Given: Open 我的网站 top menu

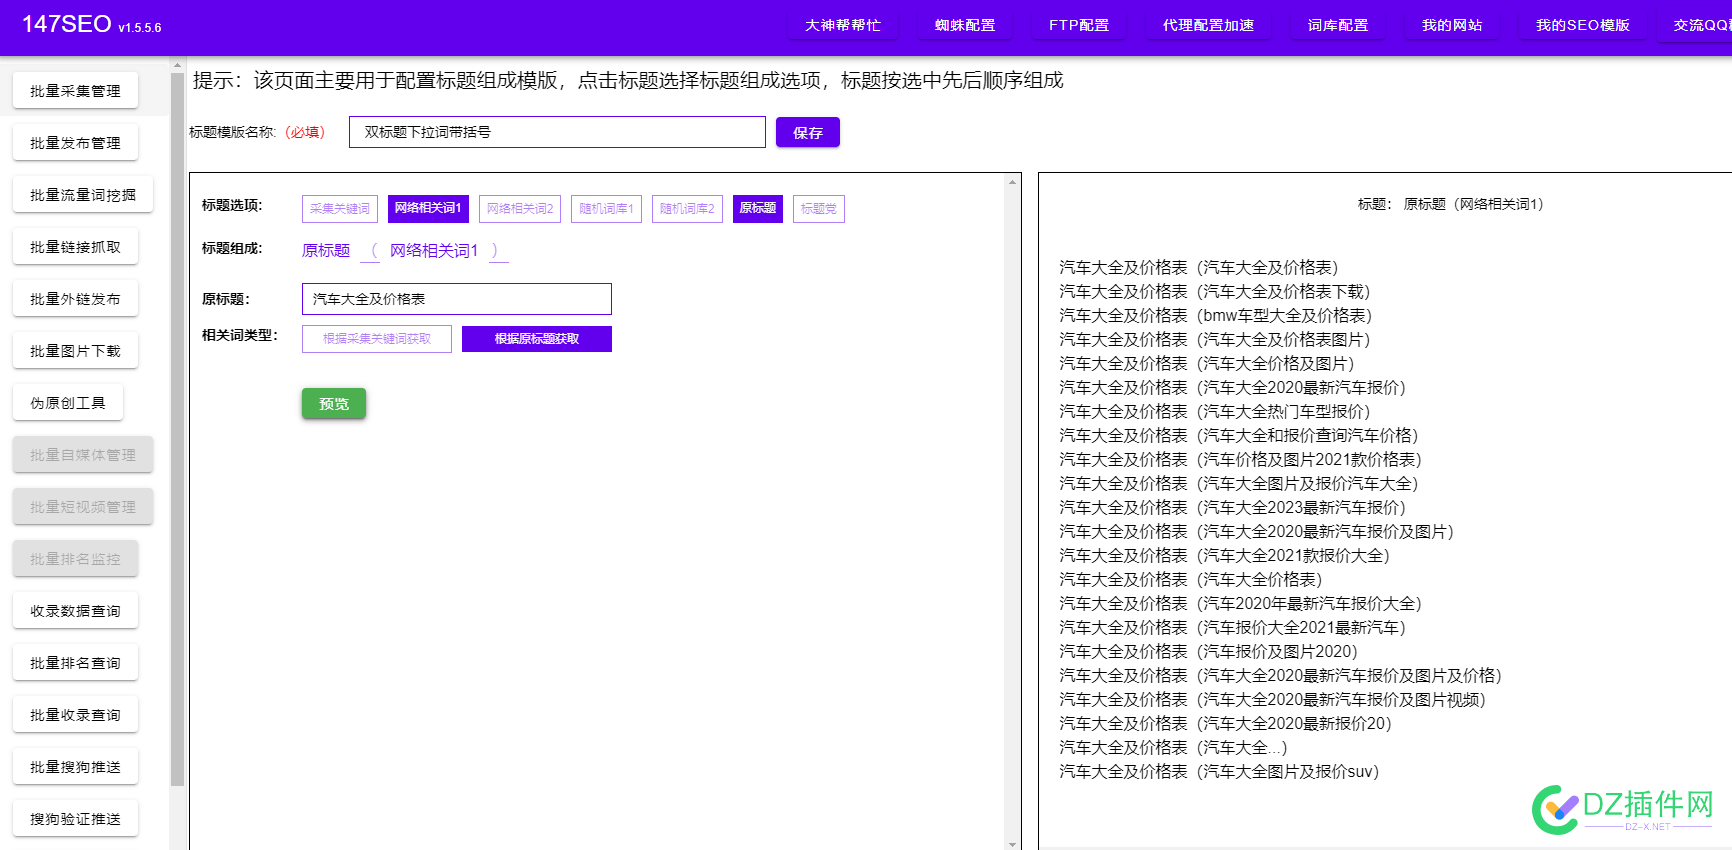Looking at the screenshot, I should tap(1452, 25).
